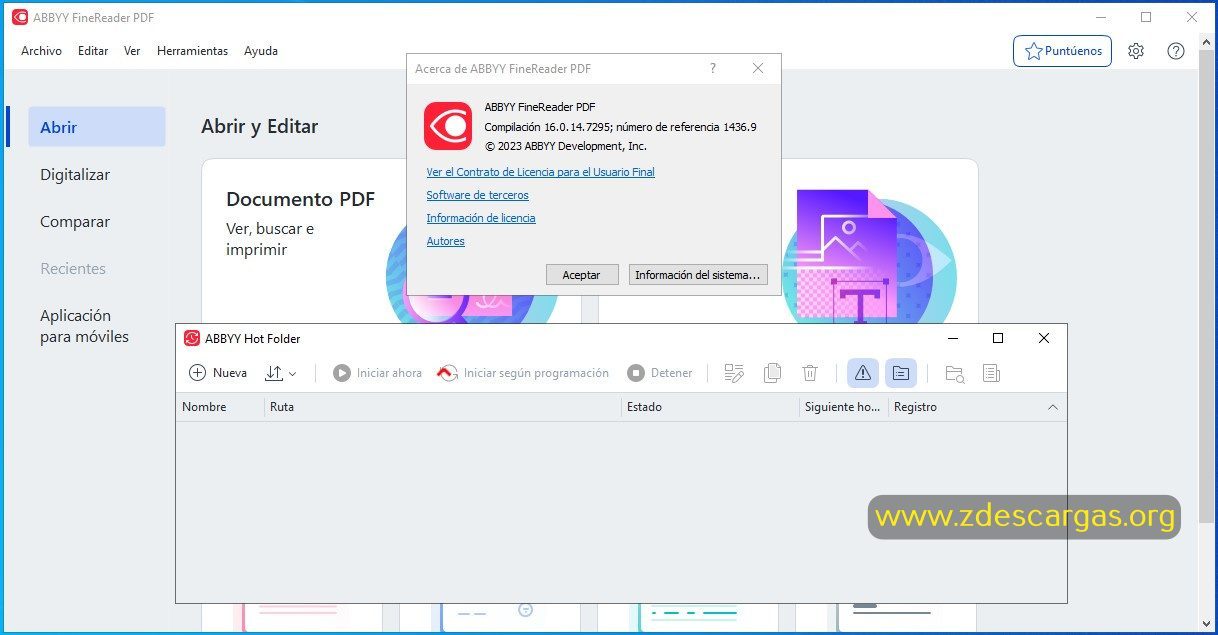Open the Autores link
The image size is (1218, 635).
click(445, 241)
